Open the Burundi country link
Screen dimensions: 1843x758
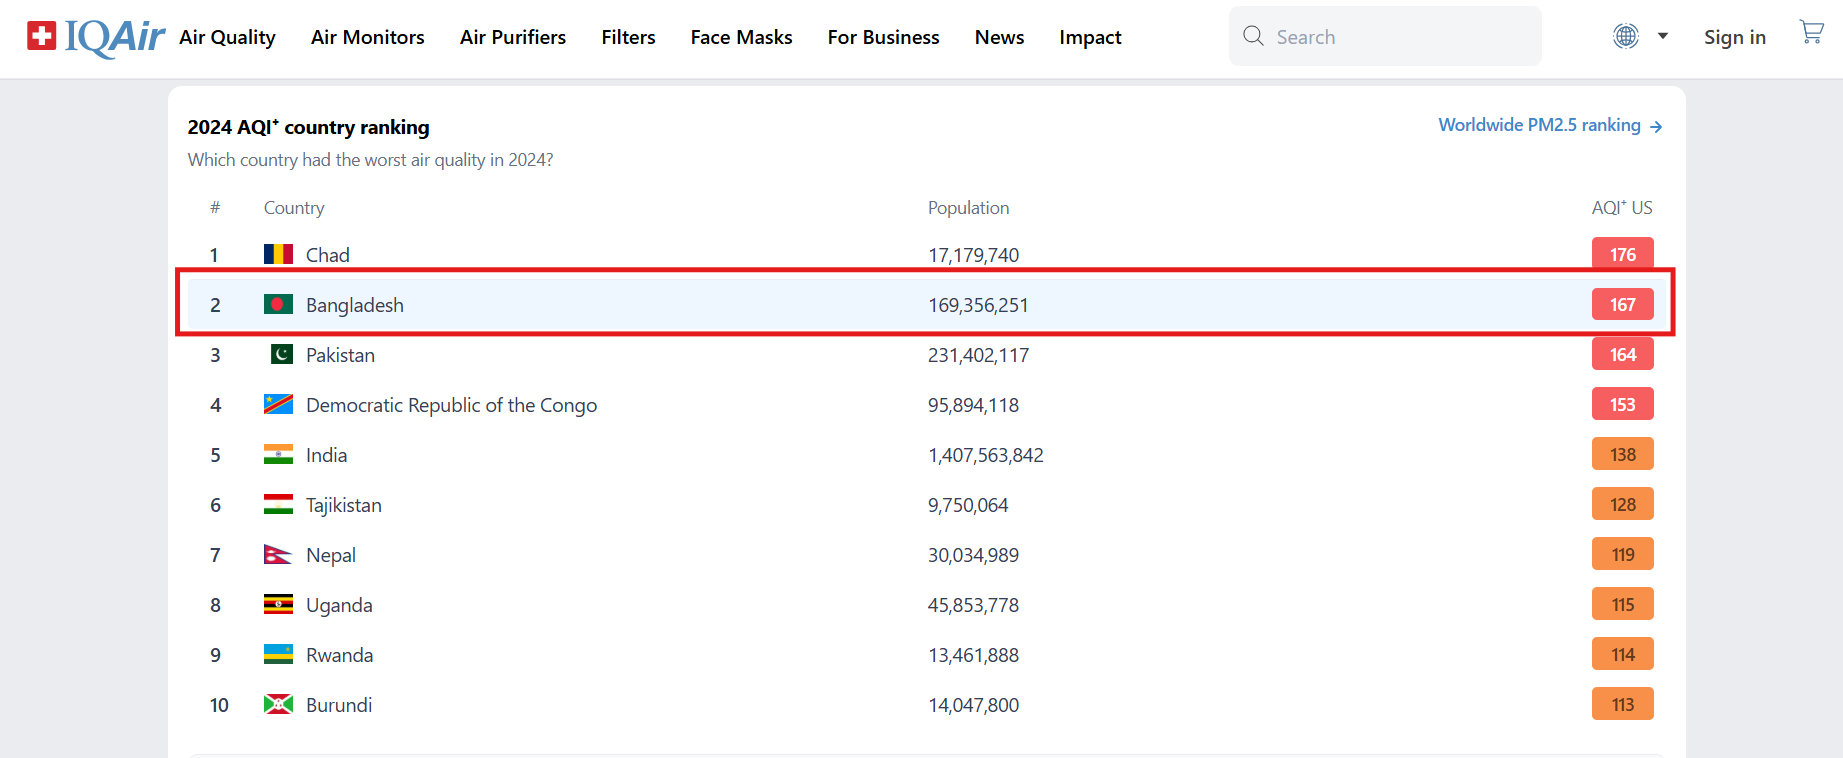point(339,705)
